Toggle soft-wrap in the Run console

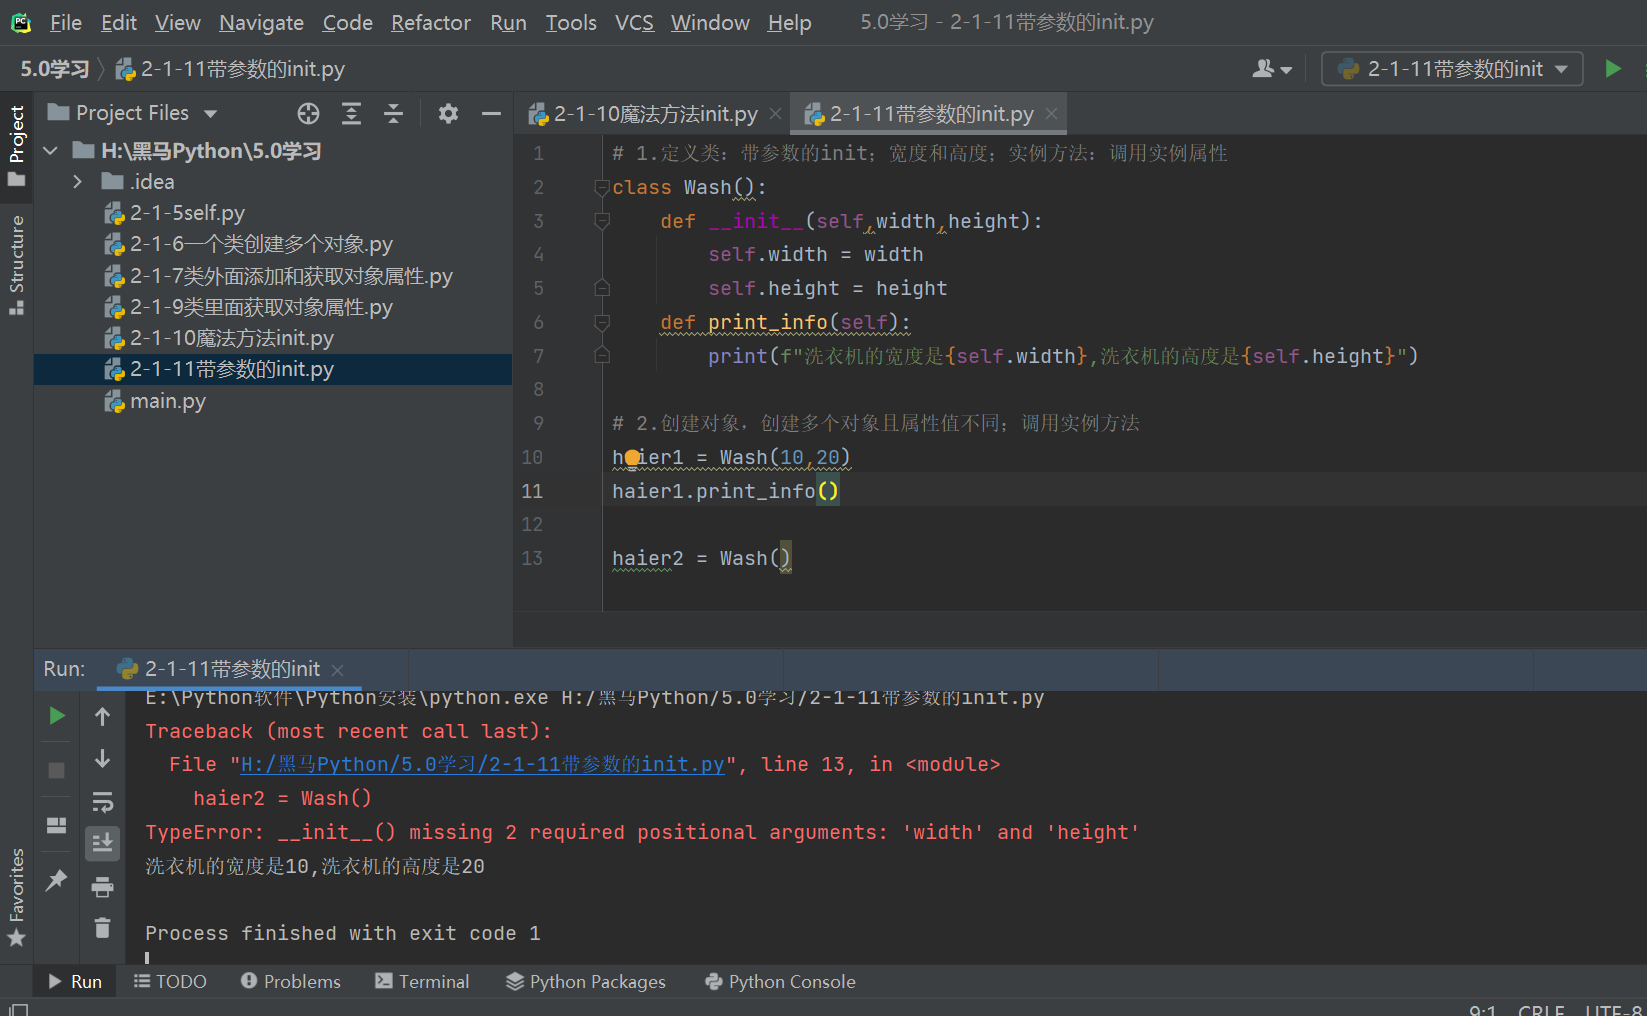point(102,802)
